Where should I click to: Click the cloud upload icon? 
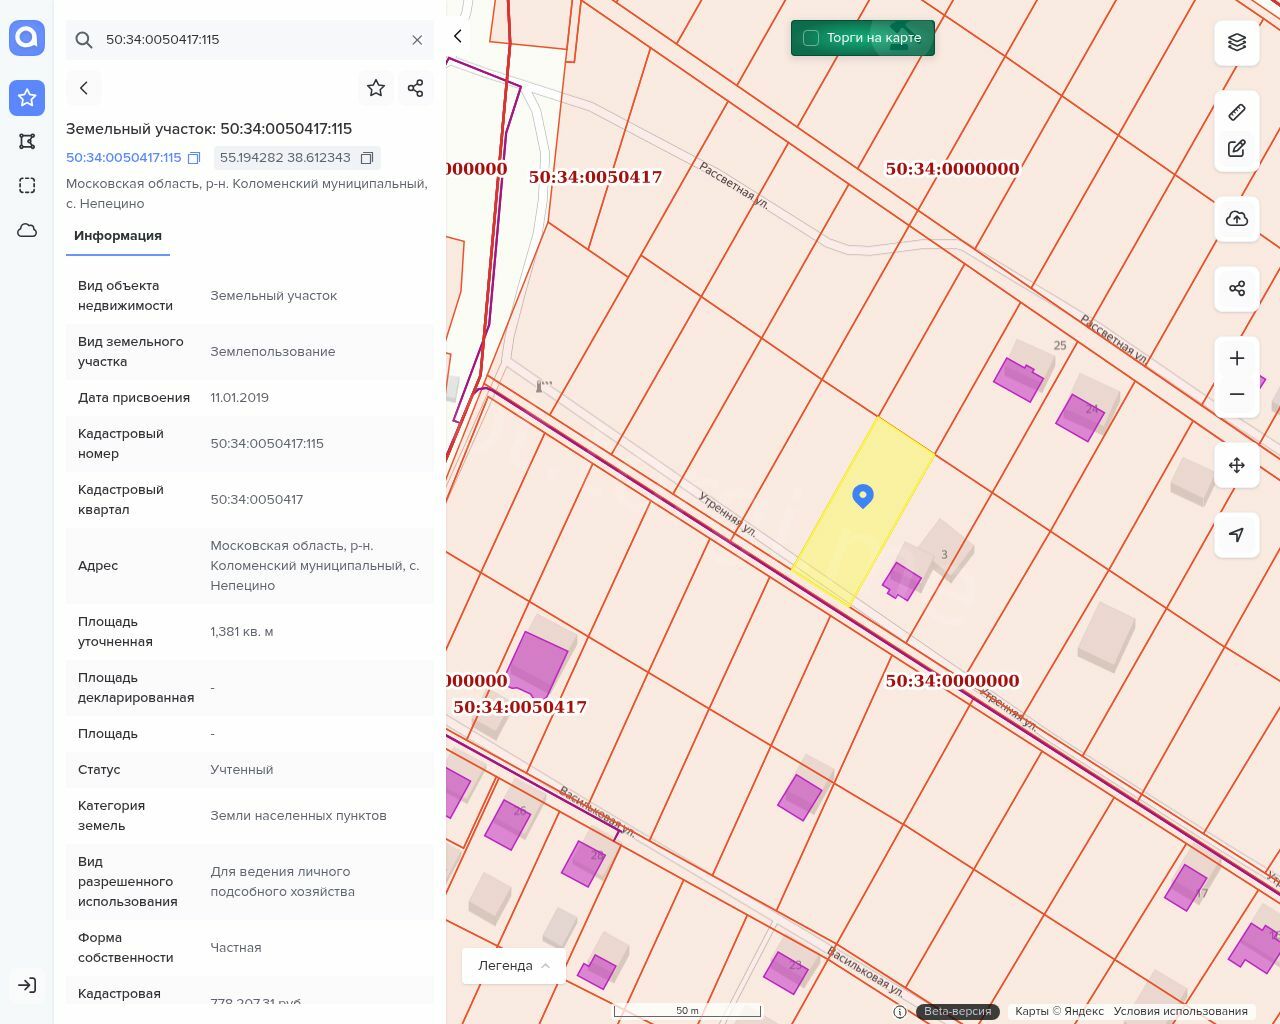1237,219
